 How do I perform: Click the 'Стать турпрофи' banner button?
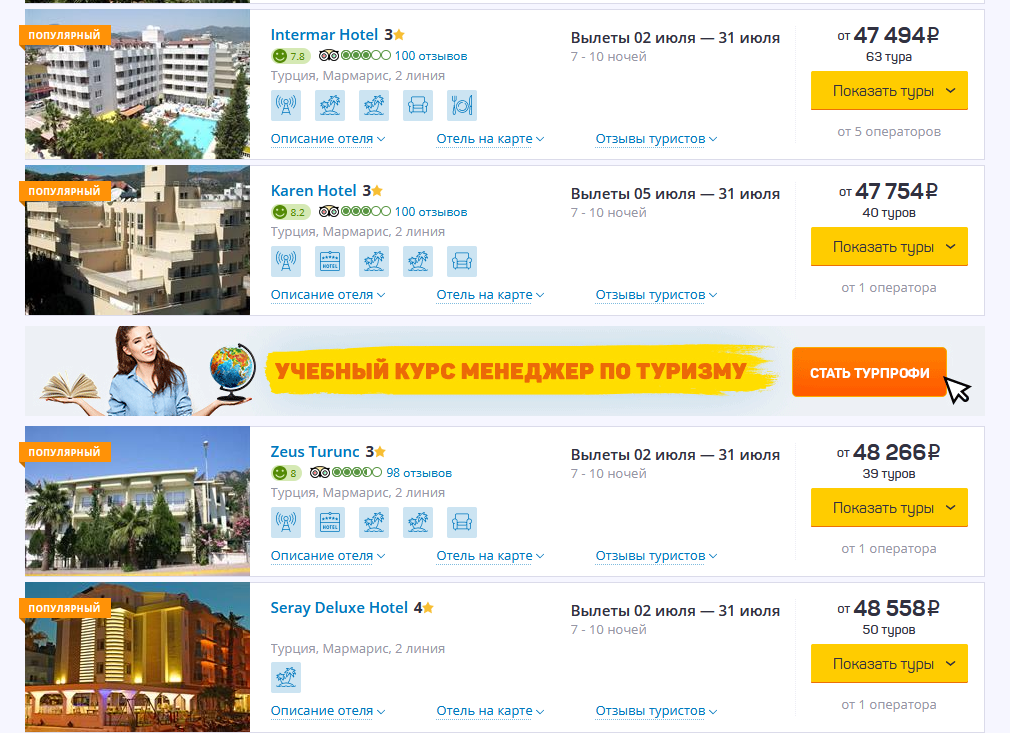[869, 372]
